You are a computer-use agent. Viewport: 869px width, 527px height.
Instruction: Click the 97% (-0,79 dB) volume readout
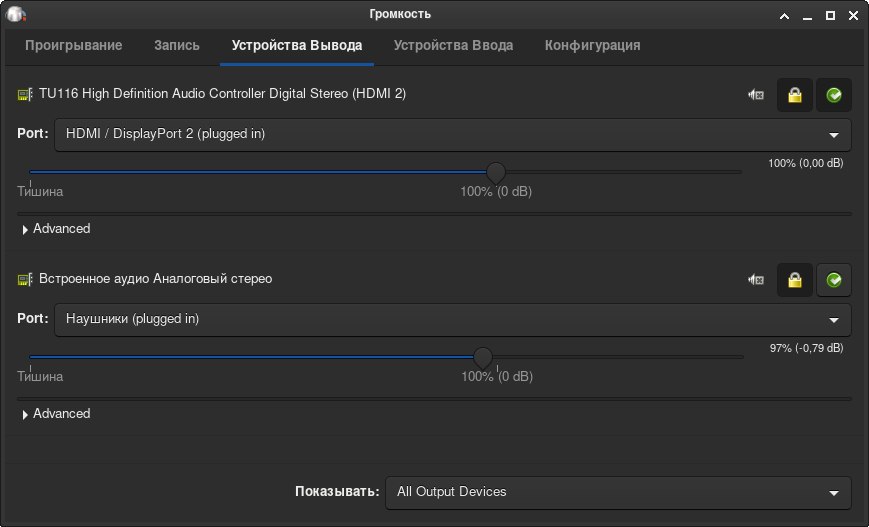tap(806, 349)
